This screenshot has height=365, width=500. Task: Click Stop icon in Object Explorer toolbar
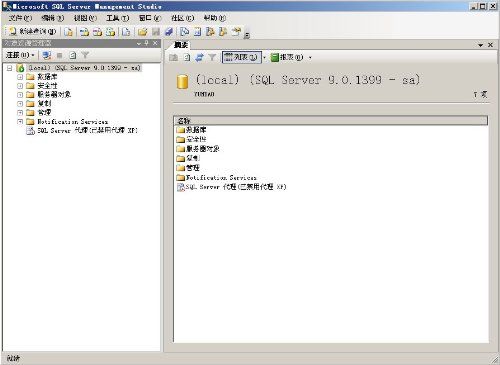[60, 55]
